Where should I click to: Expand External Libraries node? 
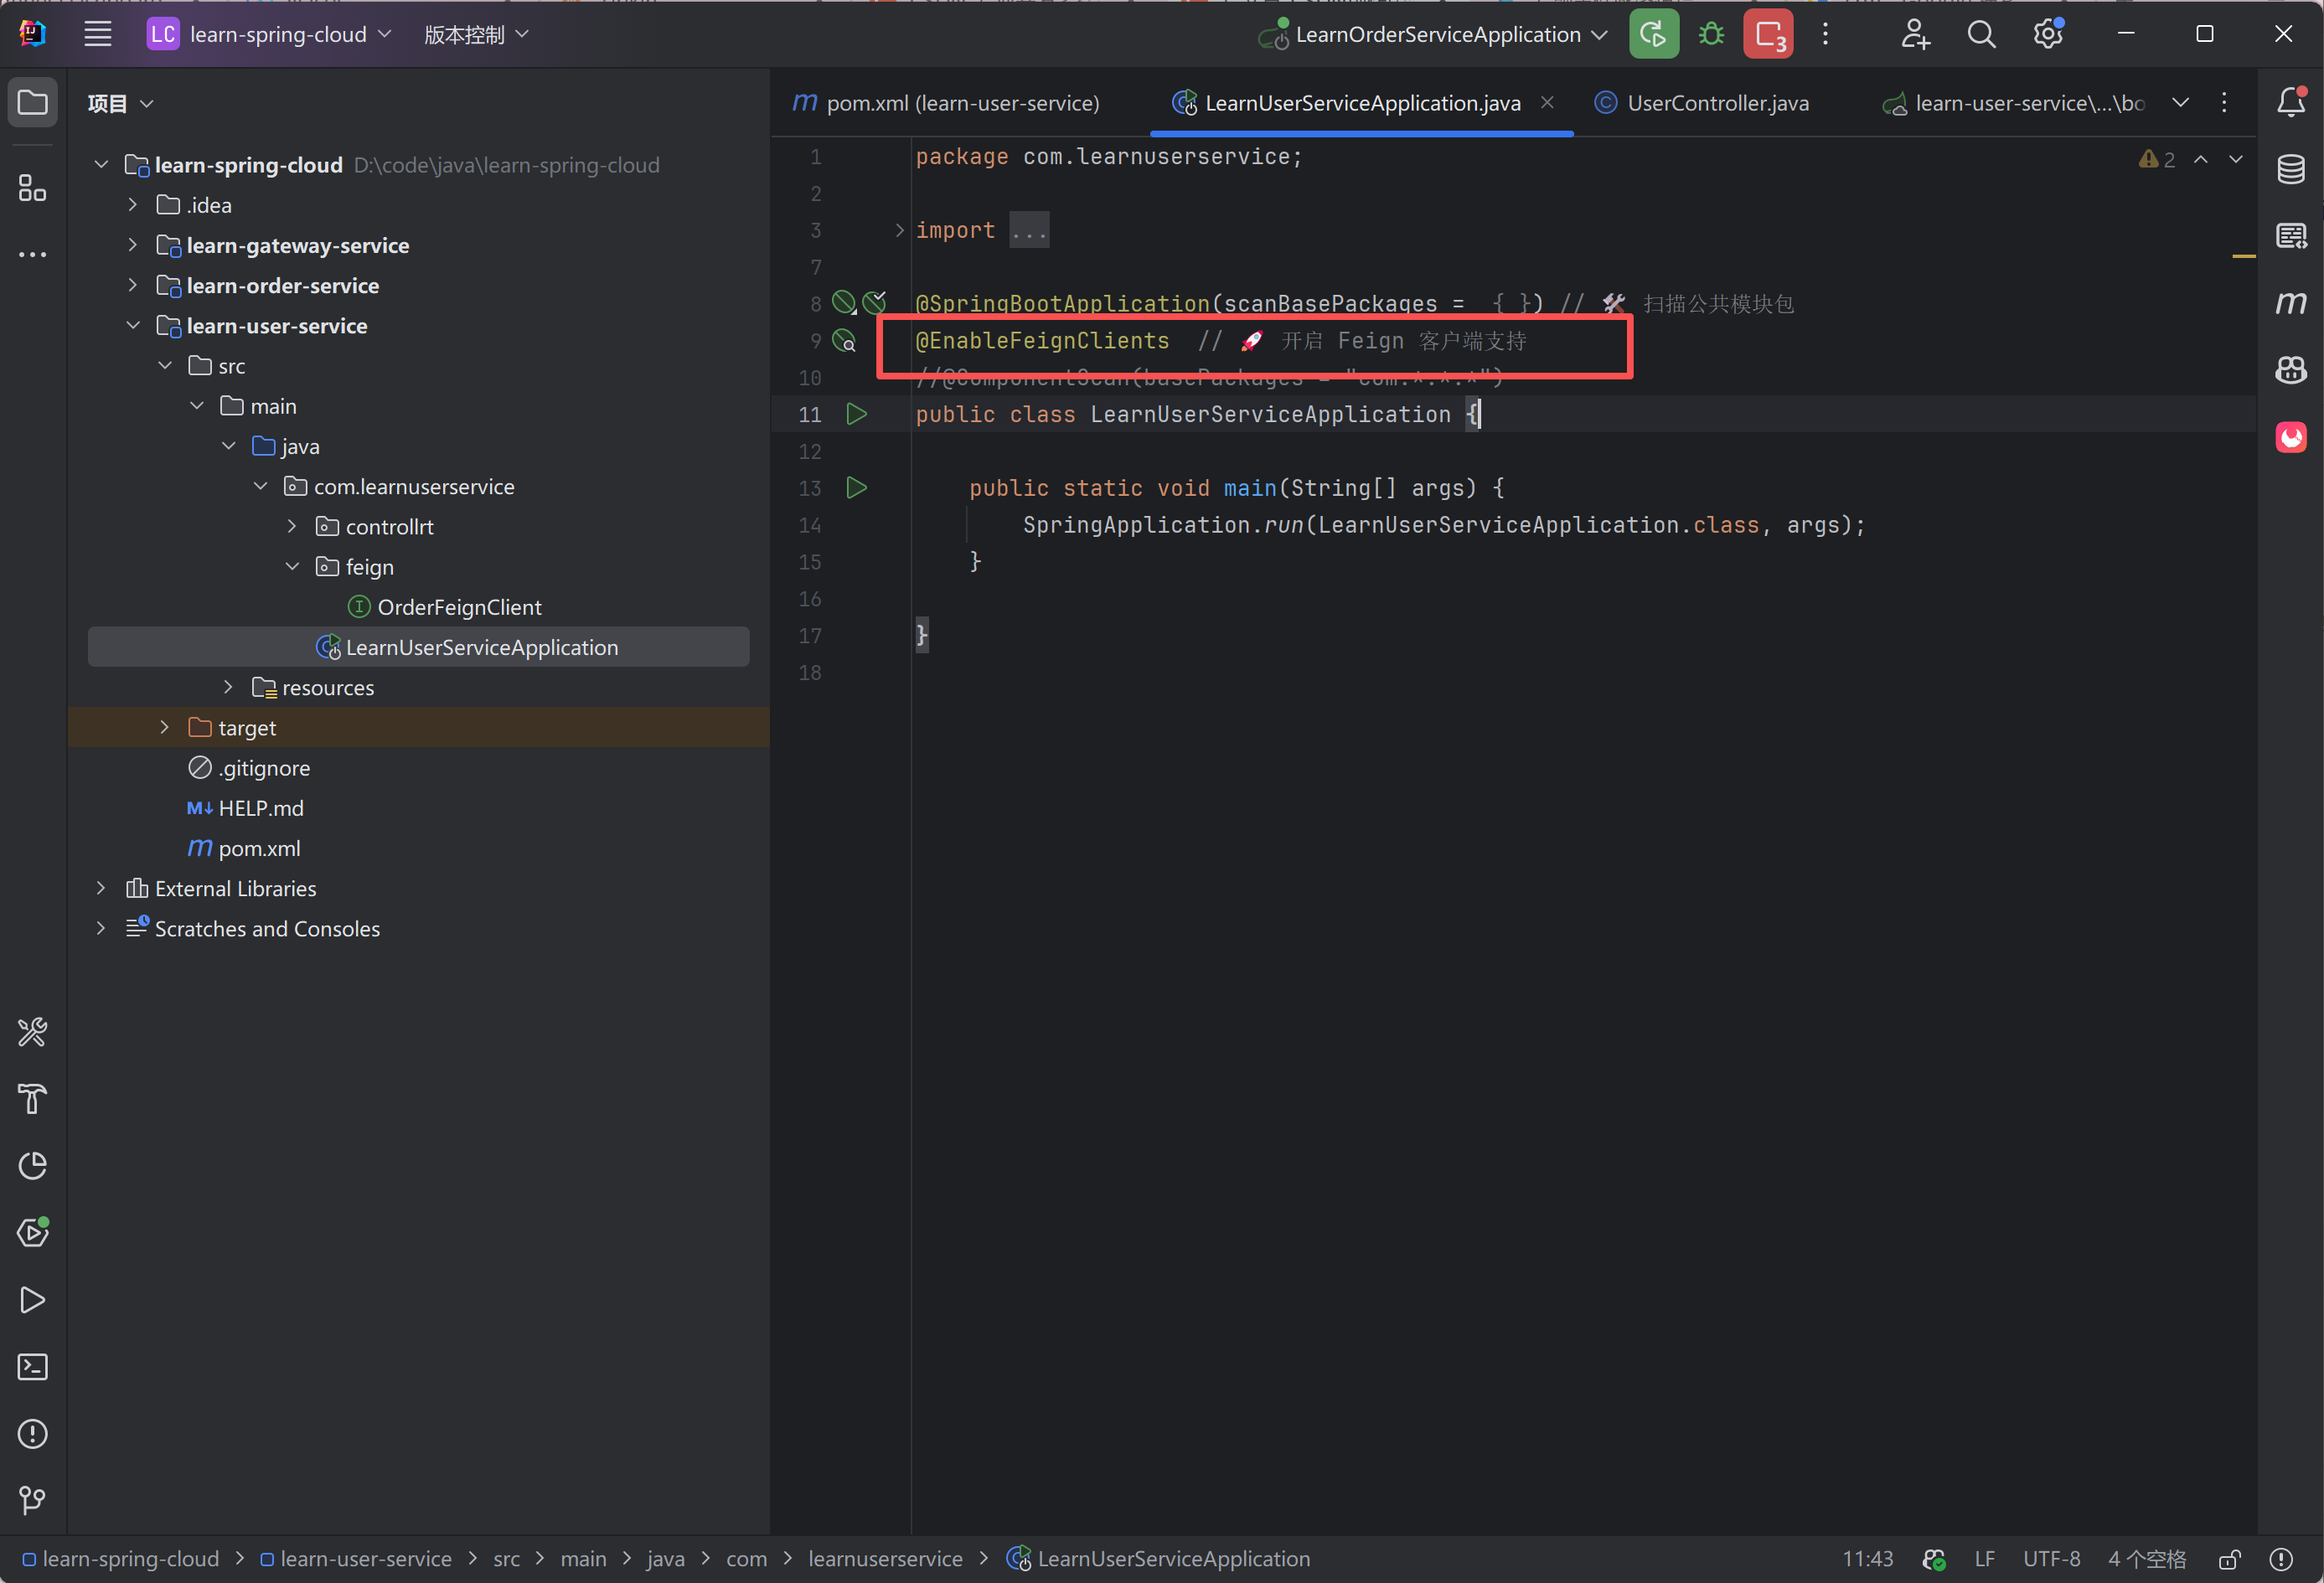101,888
